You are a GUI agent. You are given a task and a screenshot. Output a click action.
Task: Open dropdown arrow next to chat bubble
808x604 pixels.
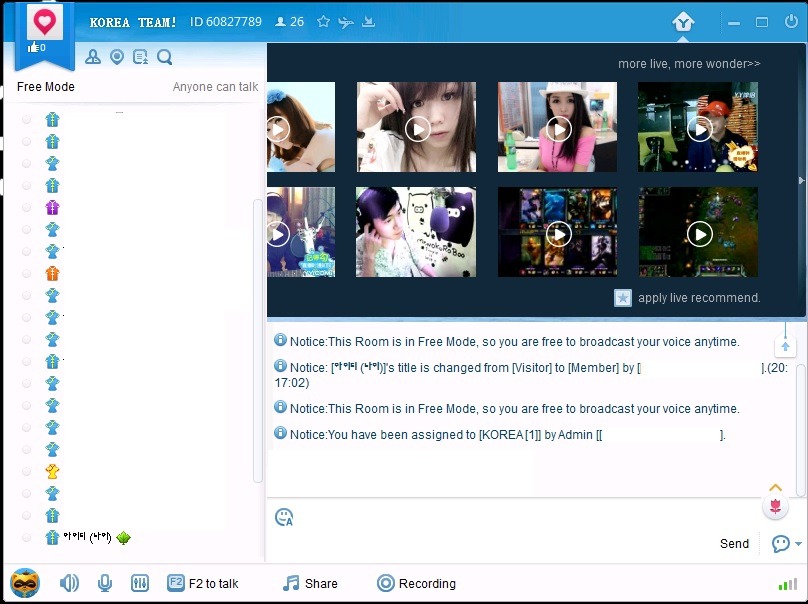(798, 544)
